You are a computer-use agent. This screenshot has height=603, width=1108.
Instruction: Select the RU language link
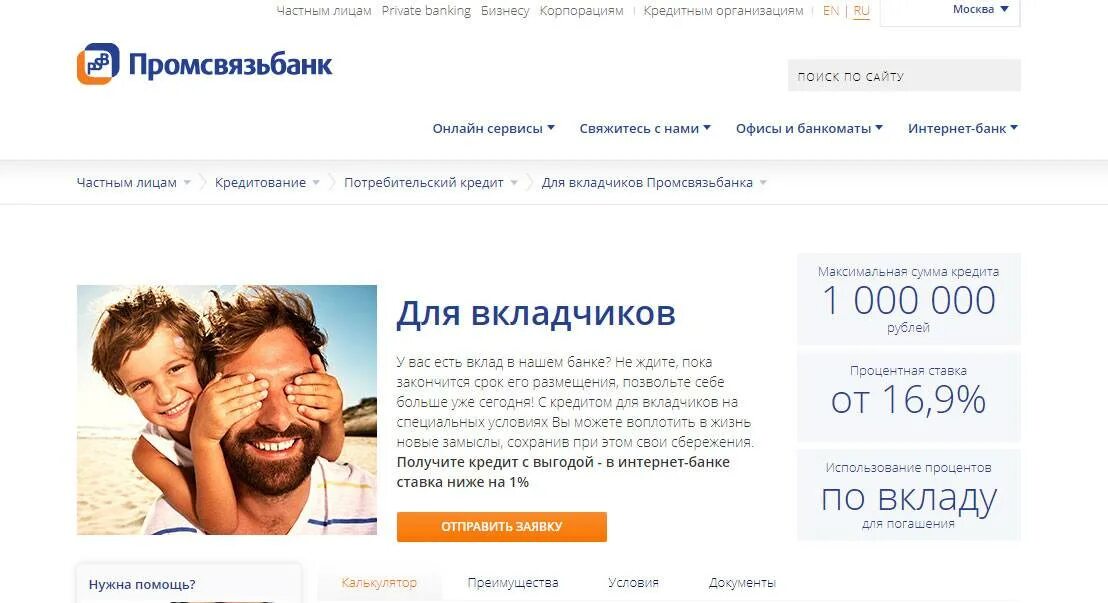[x=861, y=11]
